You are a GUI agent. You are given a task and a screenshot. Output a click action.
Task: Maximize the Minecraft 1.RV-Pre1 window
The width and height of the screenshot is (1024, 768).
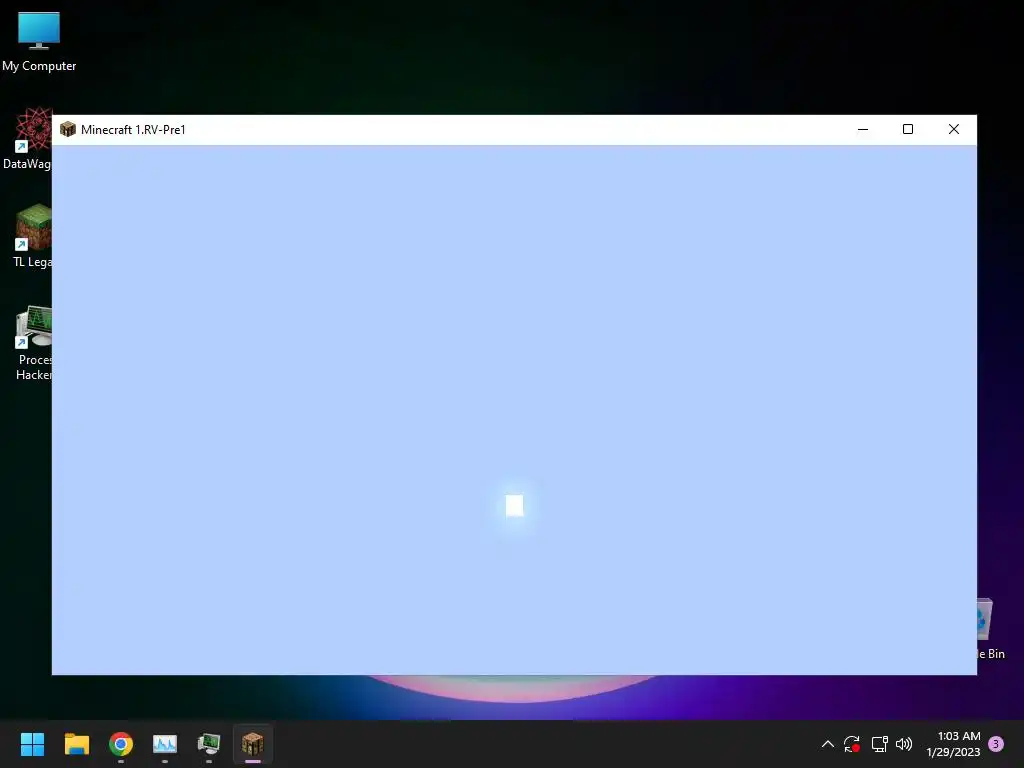pos(908,129)
